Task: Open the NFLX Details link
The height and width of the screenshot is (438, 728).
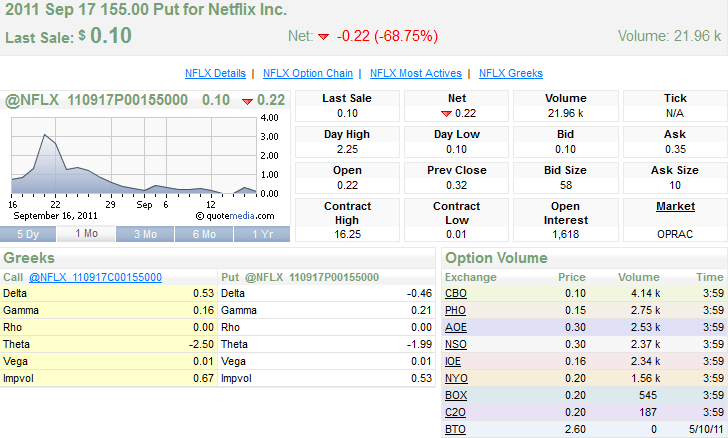Action: pos(215,73)
